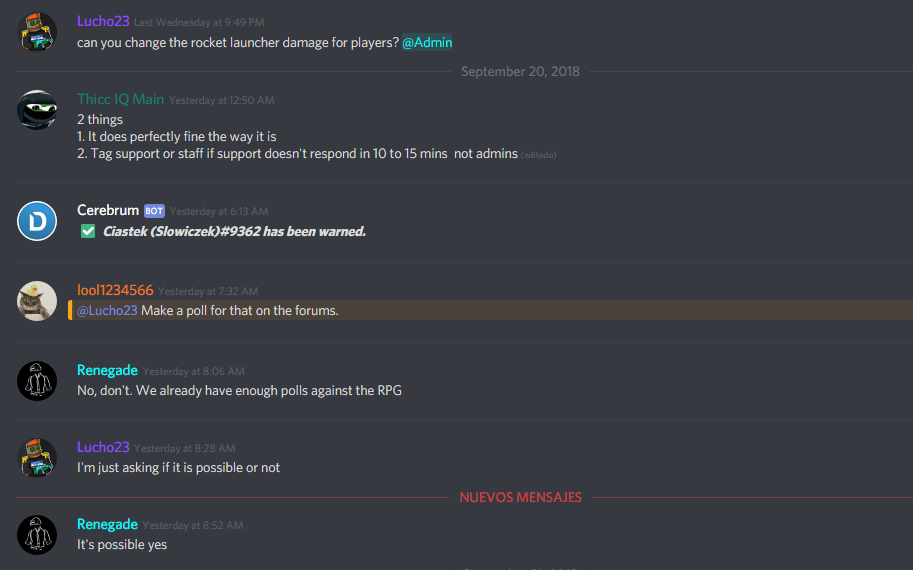Click the "Yesterday at 7:32 AM" timestamp
The width and height of the screenshot is (913, 570).
click(208, 291)
